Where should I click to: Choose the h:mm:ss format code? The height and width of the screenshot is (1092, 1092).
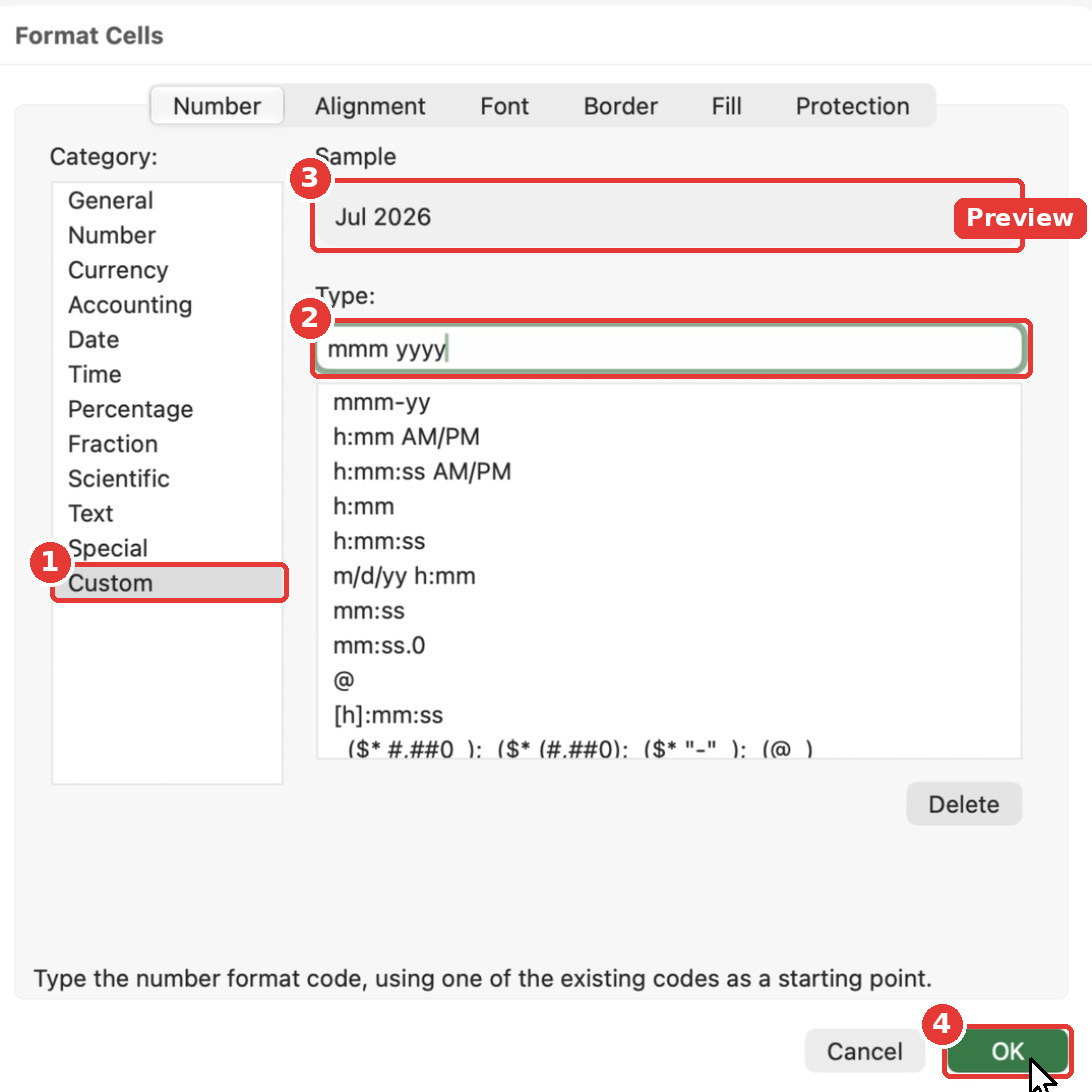(x=669, y=542)
